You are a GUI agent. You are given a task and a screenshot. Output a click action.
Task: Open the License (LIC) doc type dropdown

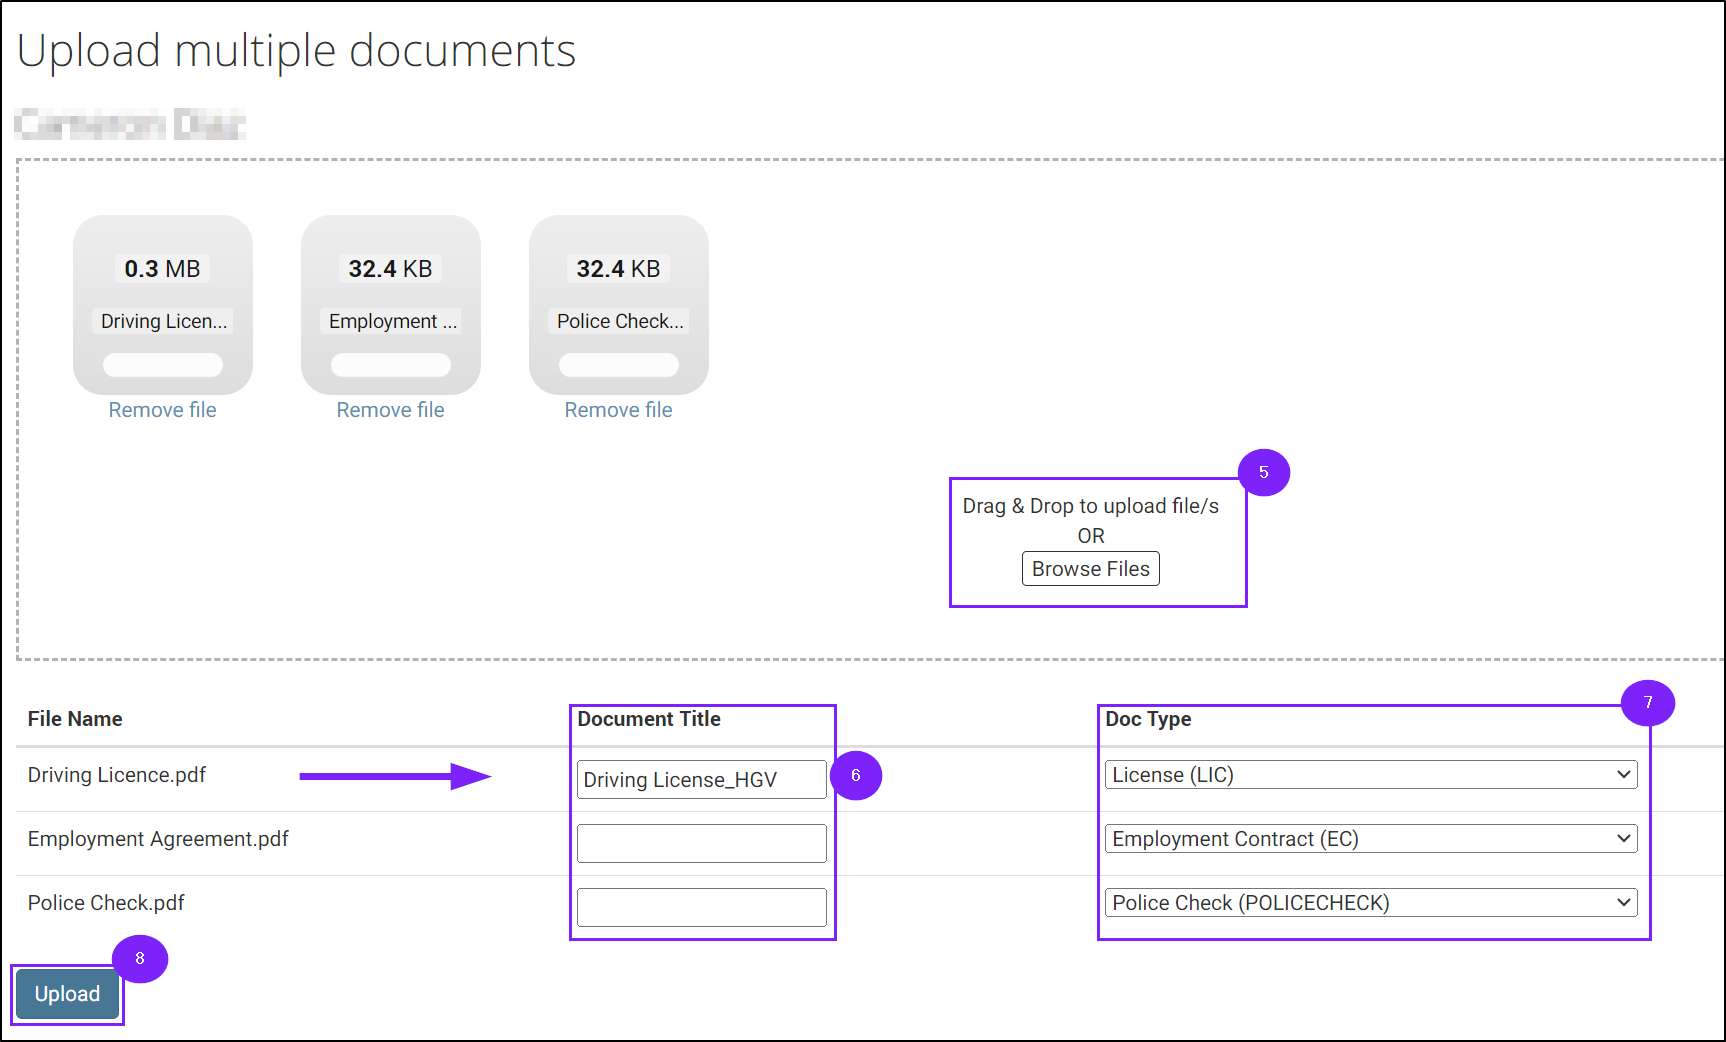tap(1370, 775)
